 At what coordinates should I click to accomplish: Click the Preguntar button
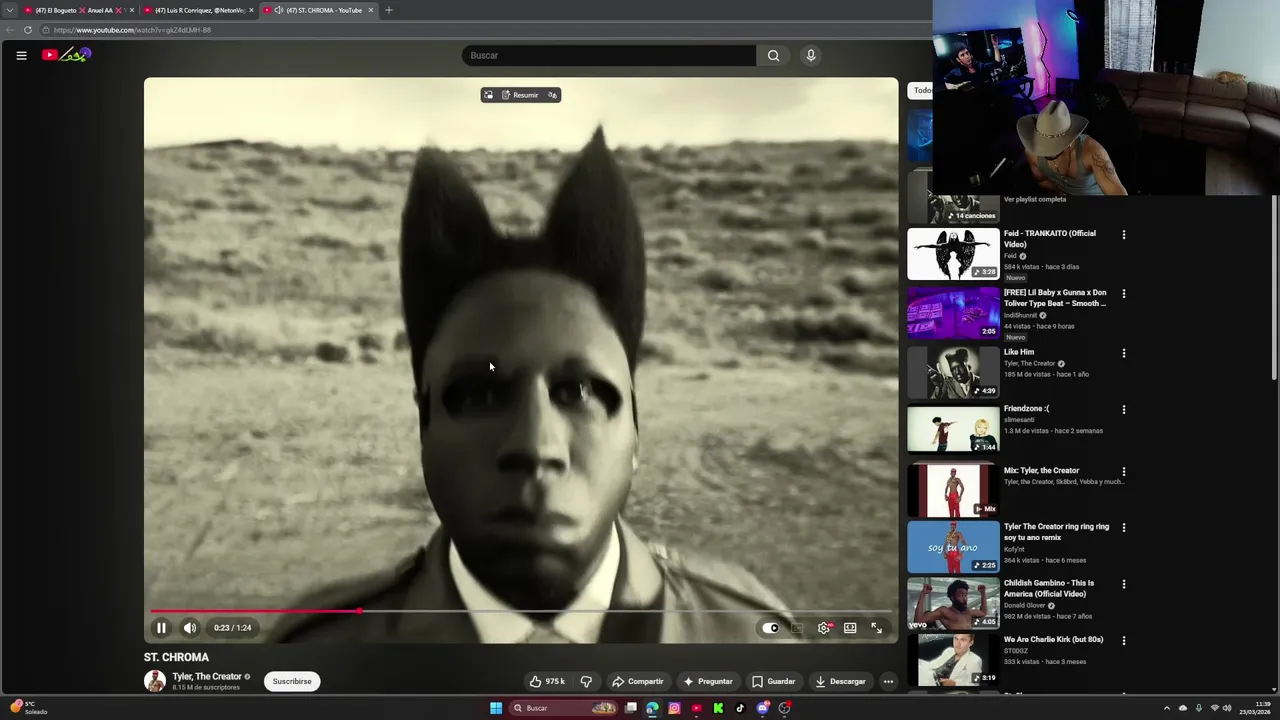[708, 681]
